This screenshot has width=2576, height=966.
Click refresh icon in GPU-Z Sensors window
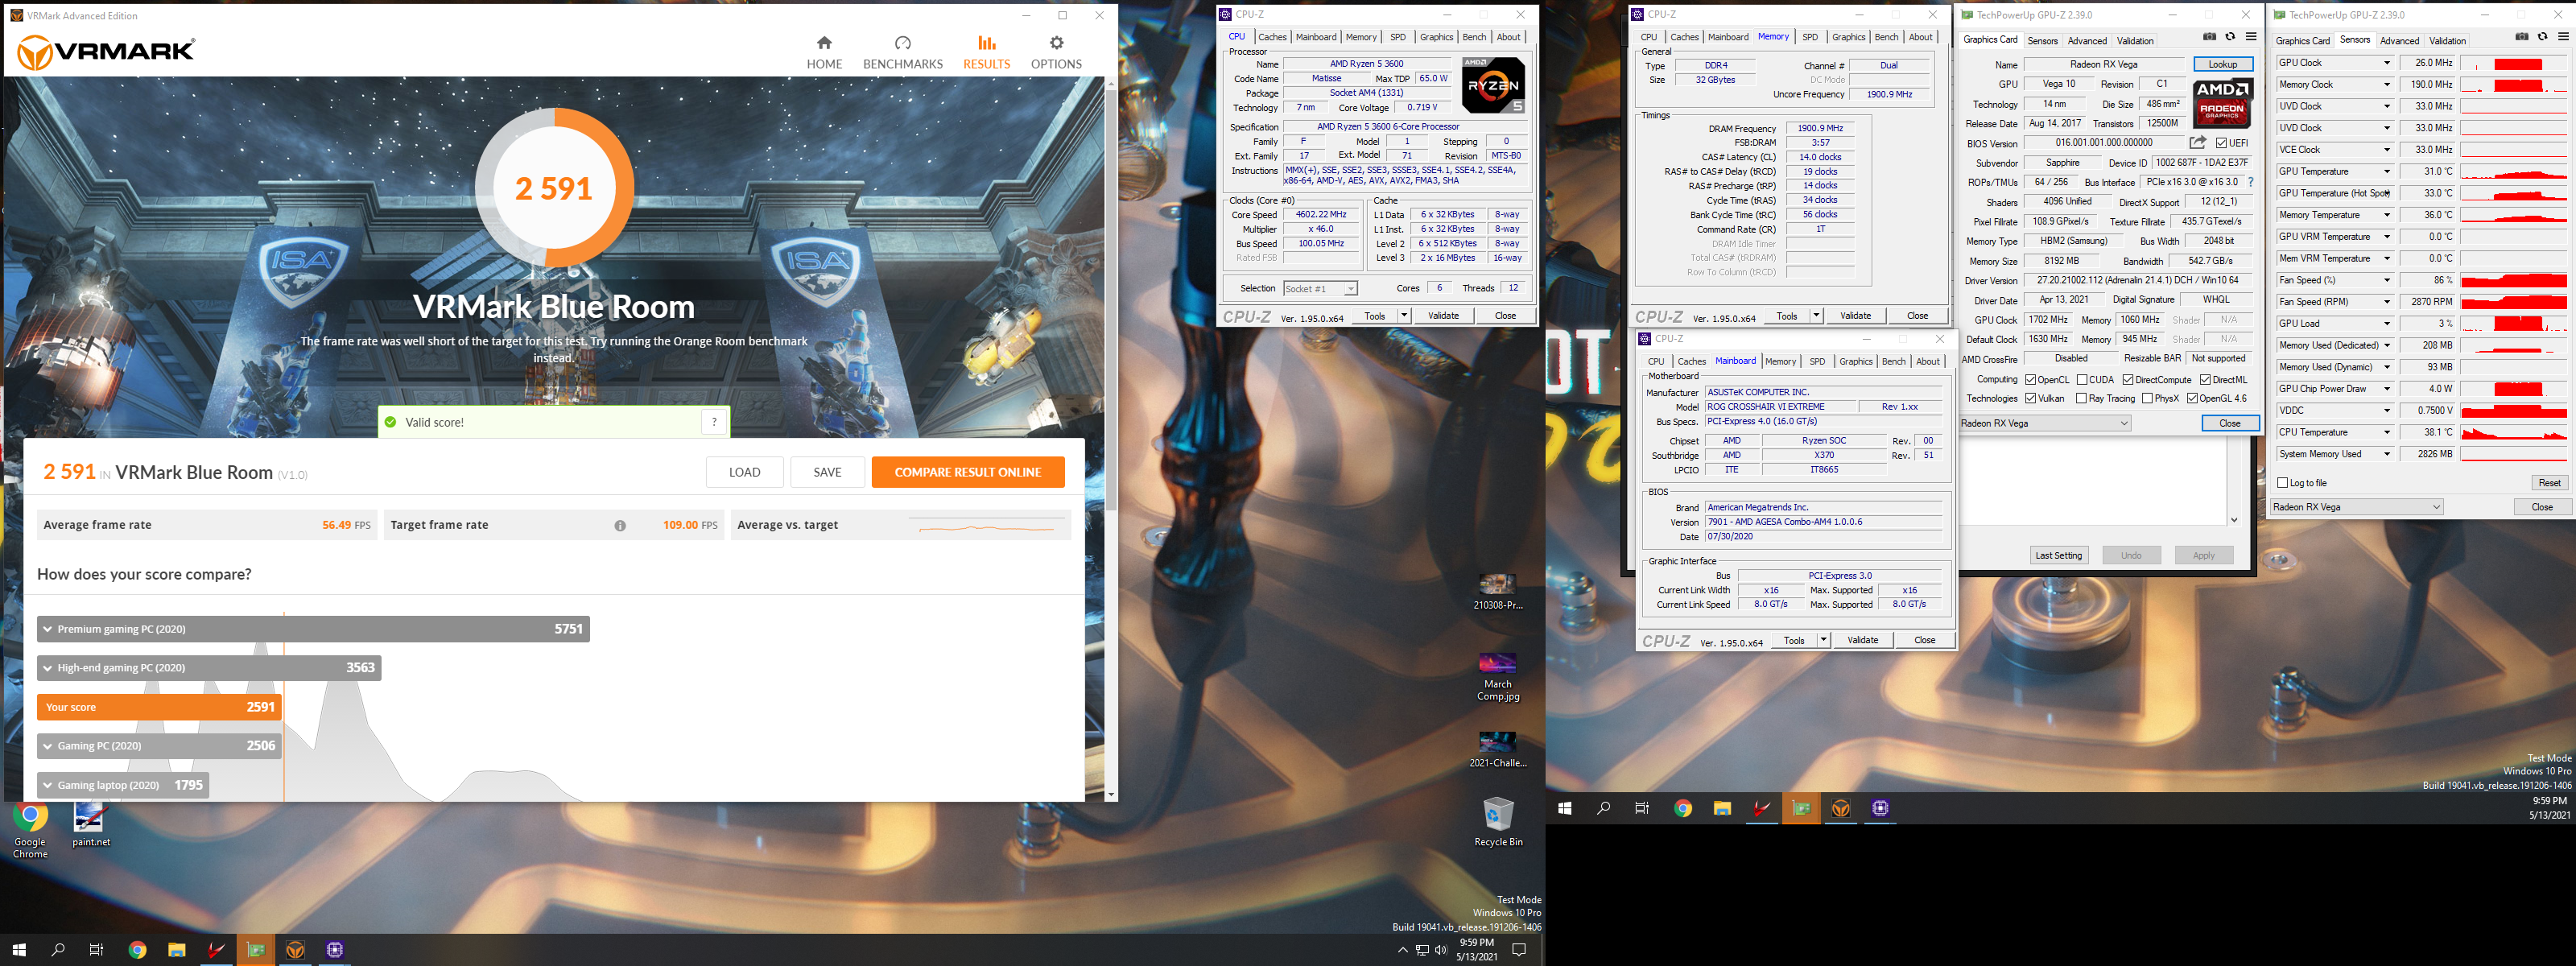[x=2543, y=37]
